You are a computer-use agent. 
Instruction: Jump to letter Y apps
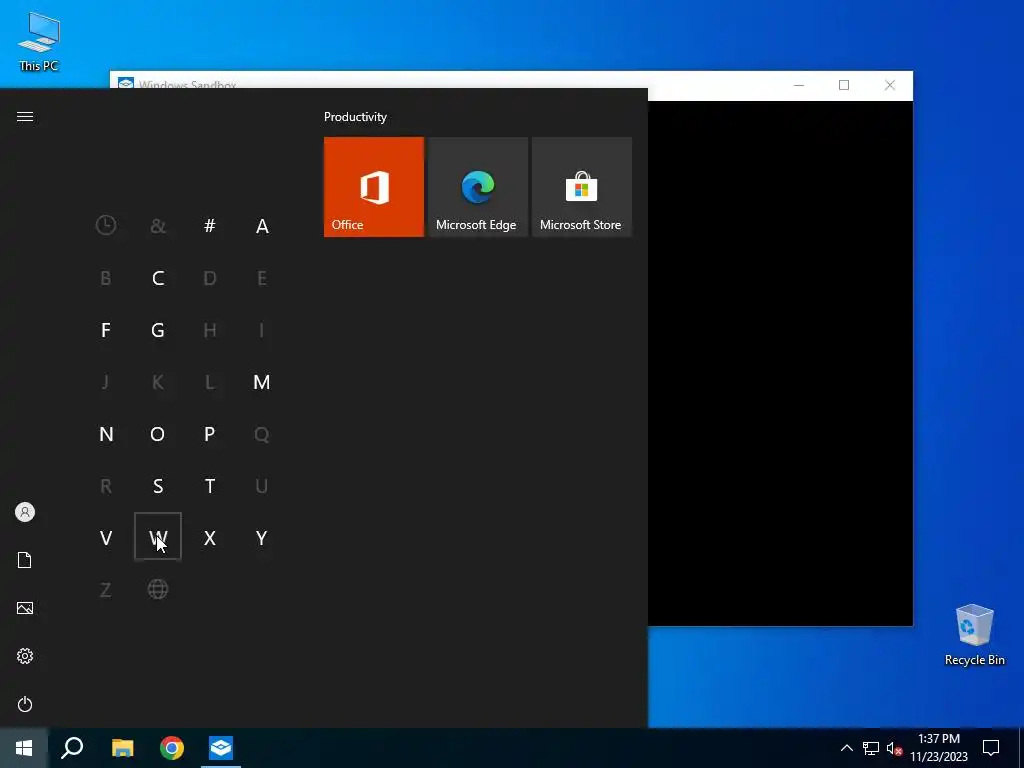click(262, 538)
